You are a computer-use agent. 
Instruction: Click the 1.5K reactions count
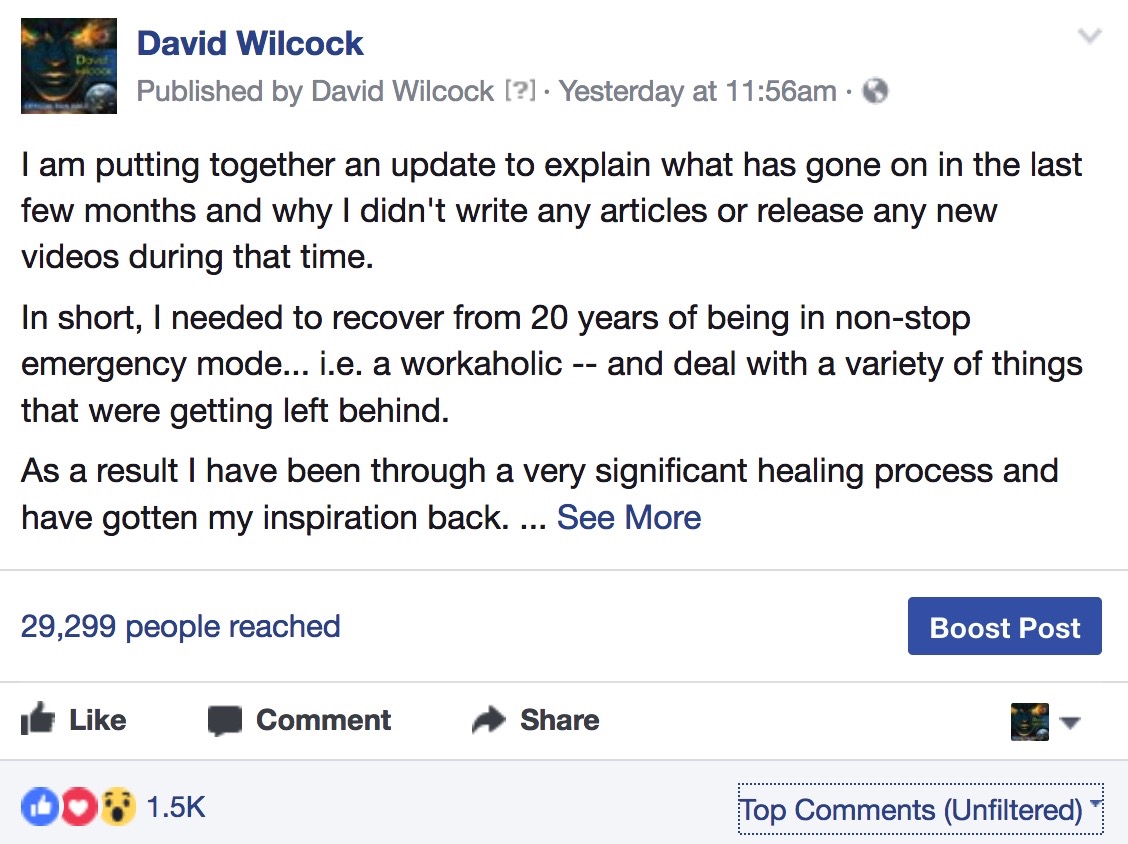(176, 807)
